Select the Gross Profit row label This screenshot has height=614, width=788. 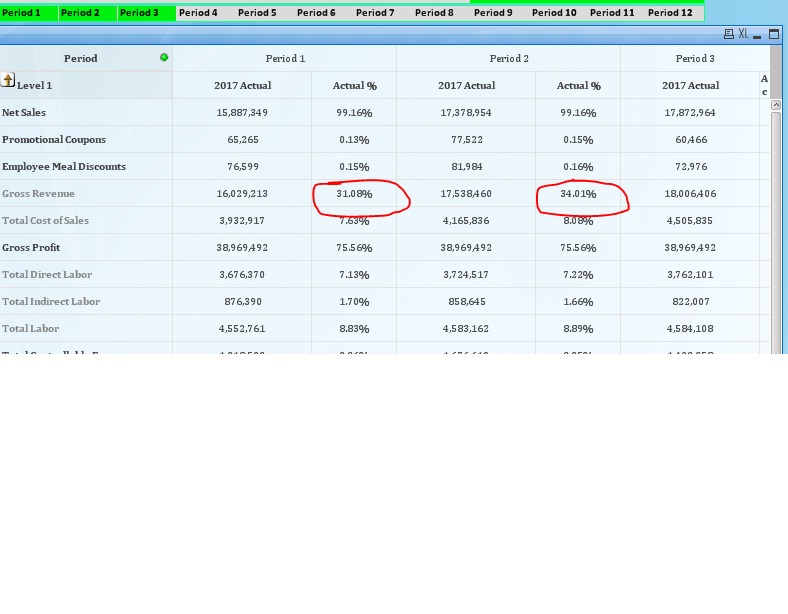(x=31, y=247)
